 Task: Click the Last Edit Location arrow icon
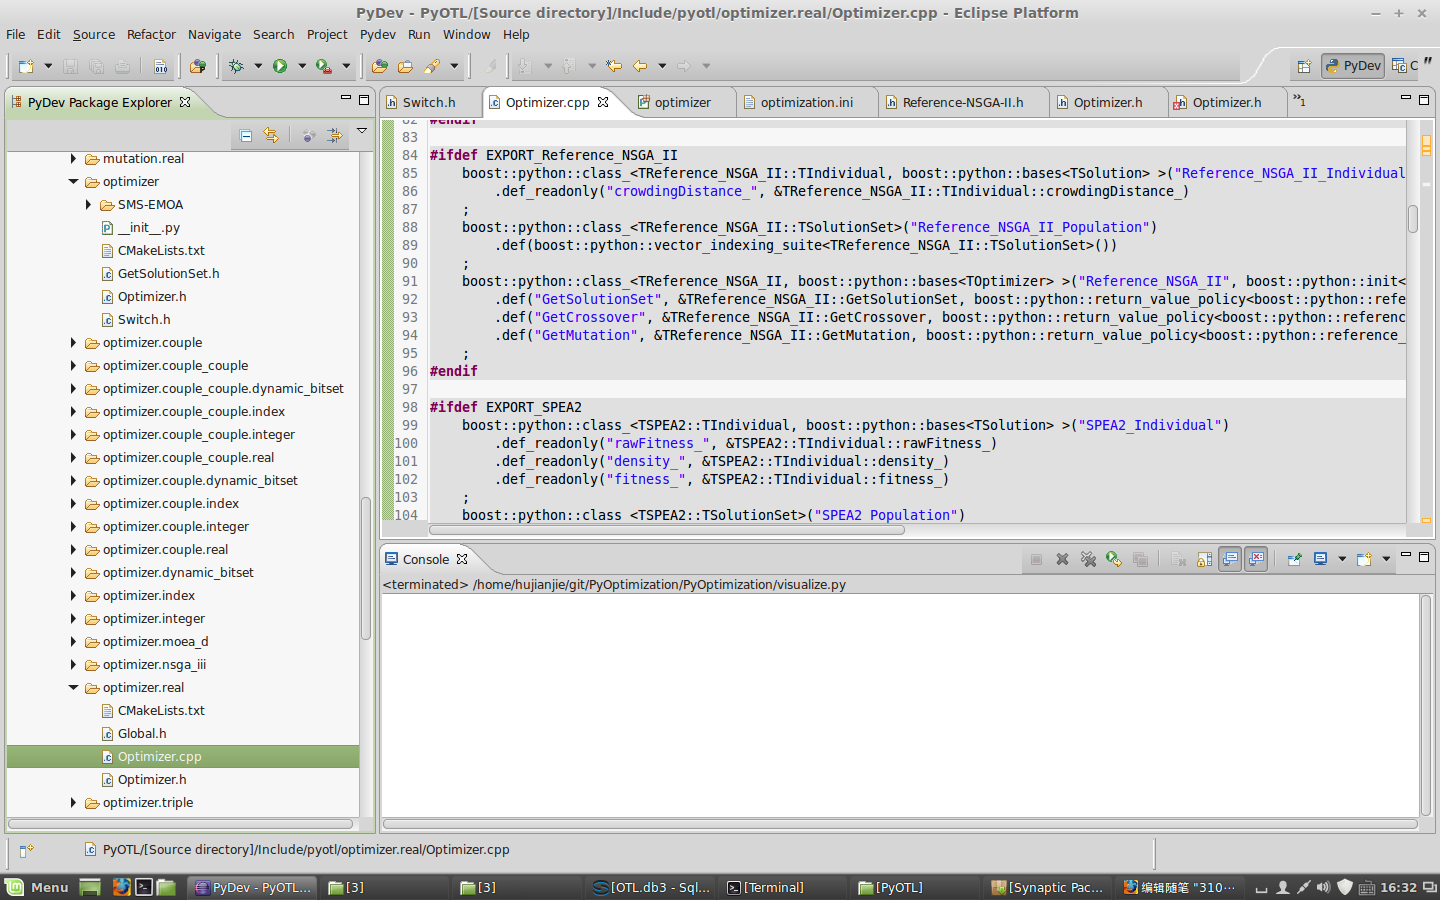(614, 66)
